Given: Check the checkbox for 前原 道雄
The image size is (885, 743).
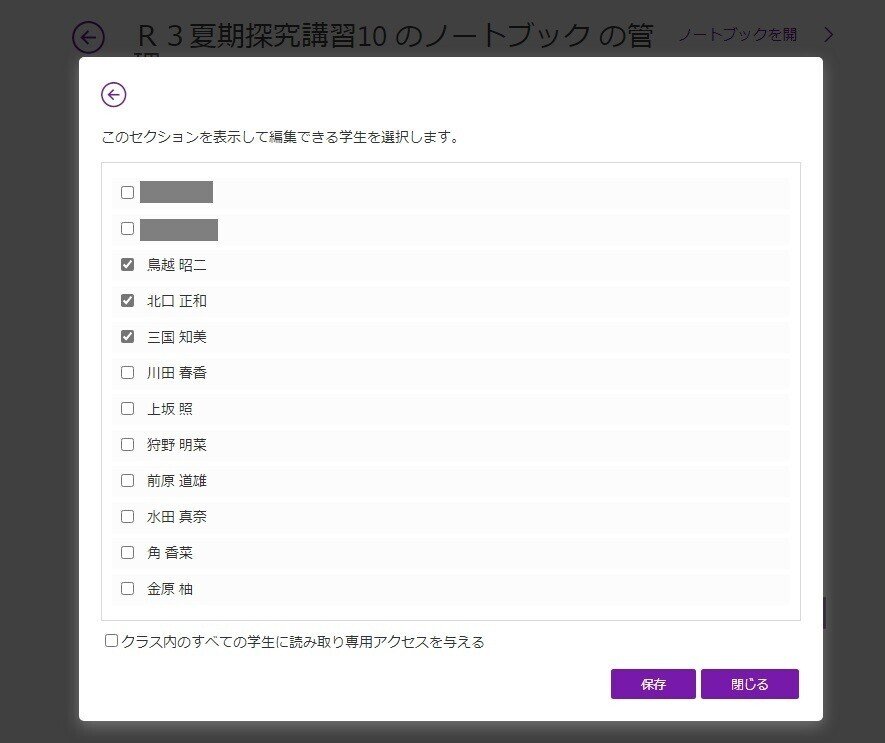Looking at the screenshot, I should pos(127,480).
